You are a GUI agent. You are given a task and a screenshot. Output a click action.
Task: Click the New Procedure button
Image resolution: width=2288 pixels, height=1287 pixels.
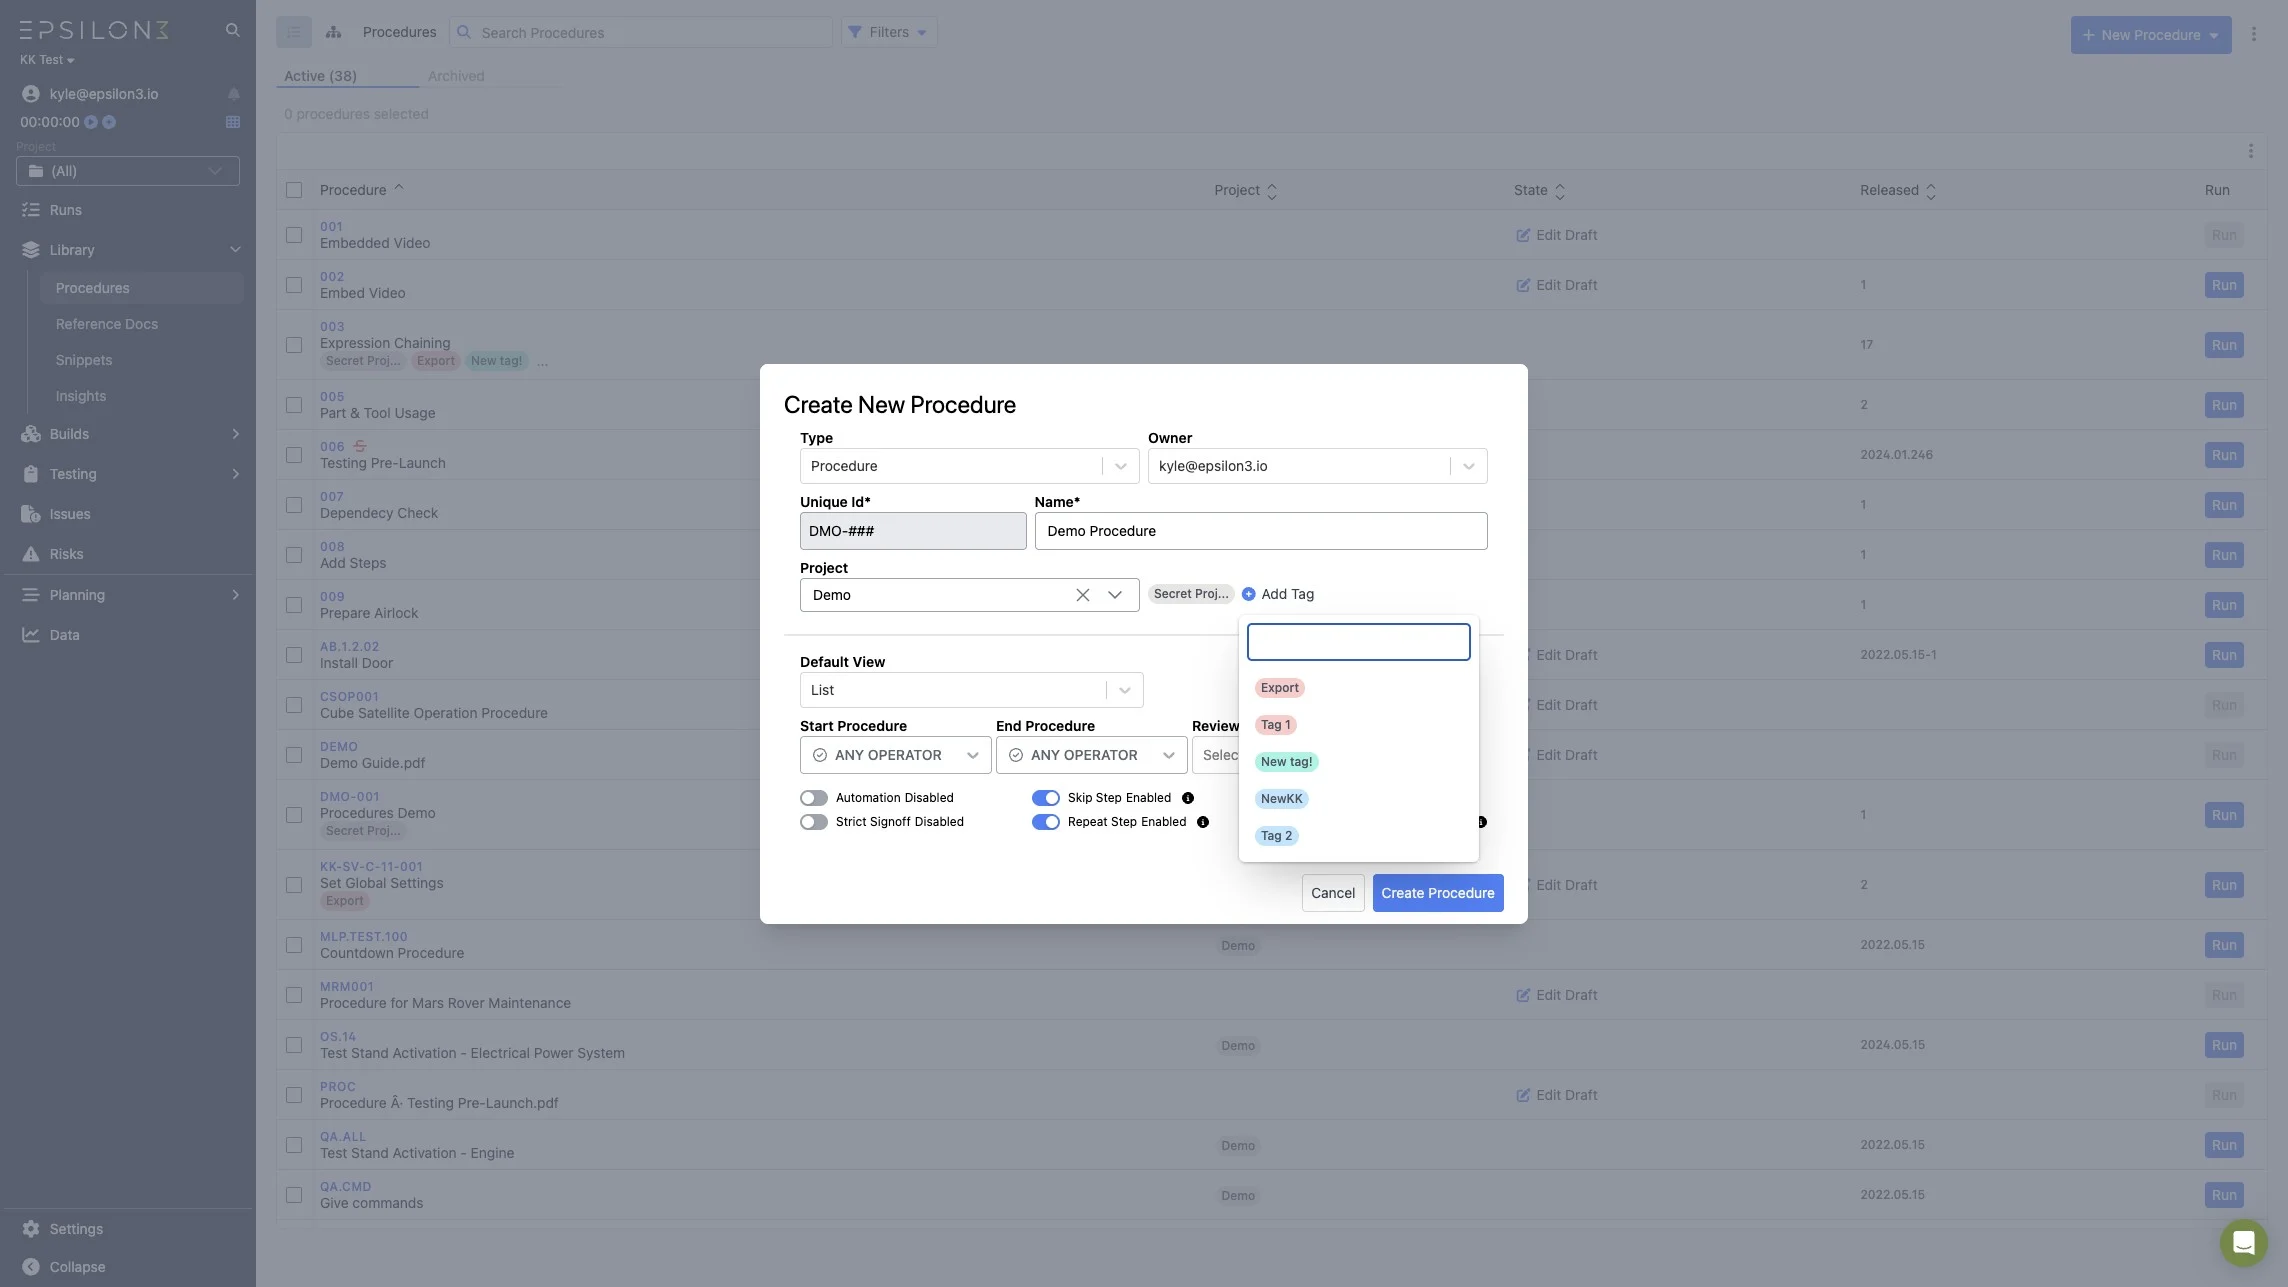click(2150, 35)
